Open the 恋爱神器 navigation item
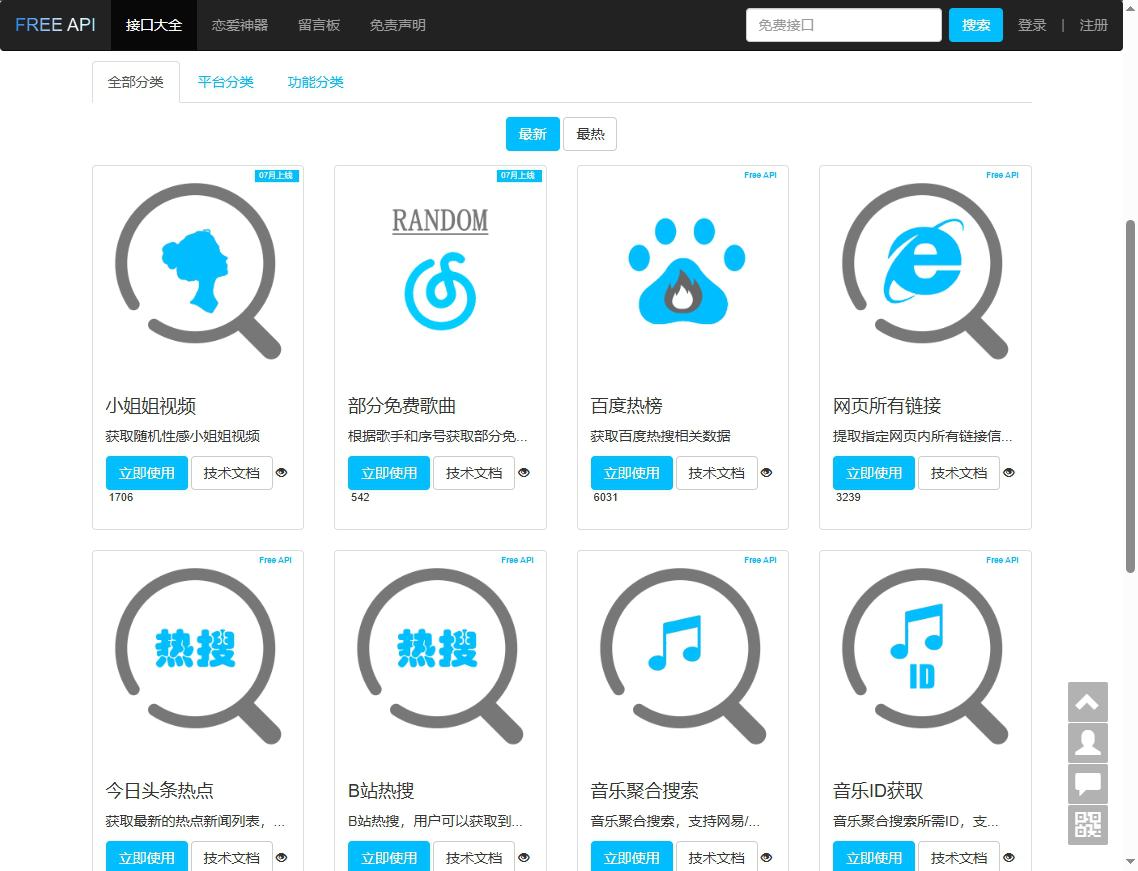The width and height of the screenshot is (1138, 871). [x=240, y=25]
